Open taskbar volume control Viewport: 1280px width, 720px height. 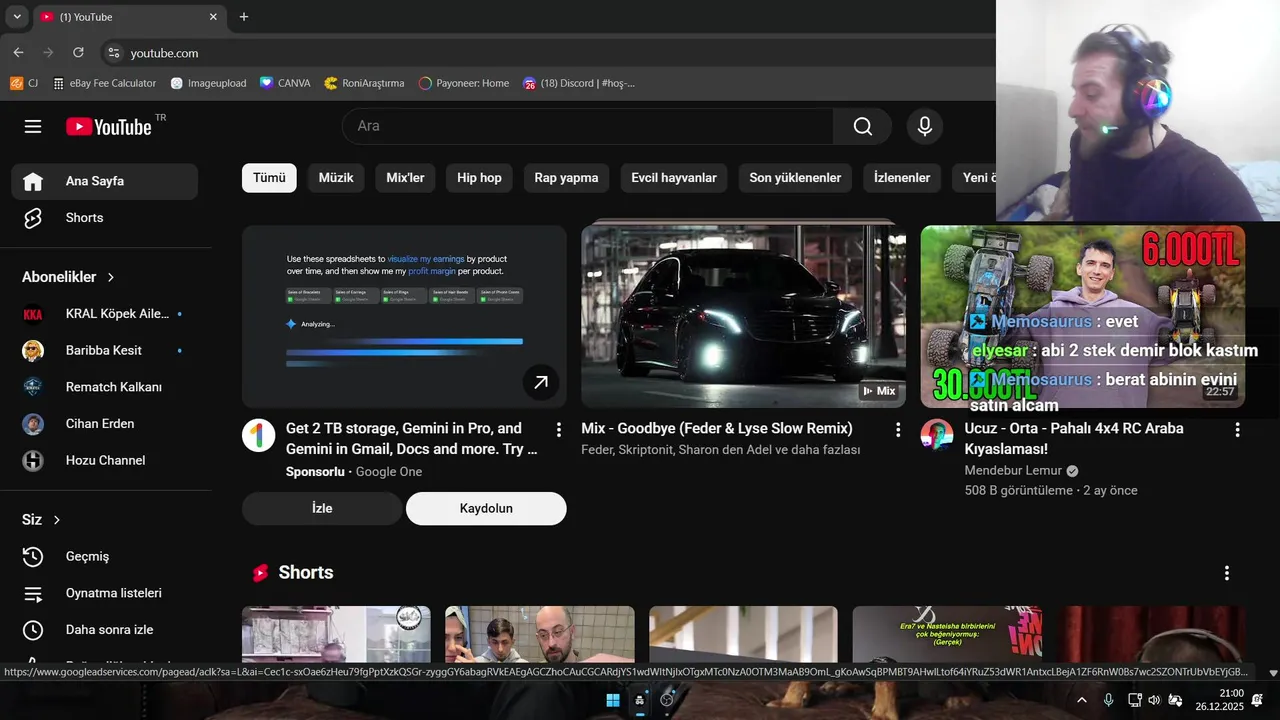pos(1154,700)
